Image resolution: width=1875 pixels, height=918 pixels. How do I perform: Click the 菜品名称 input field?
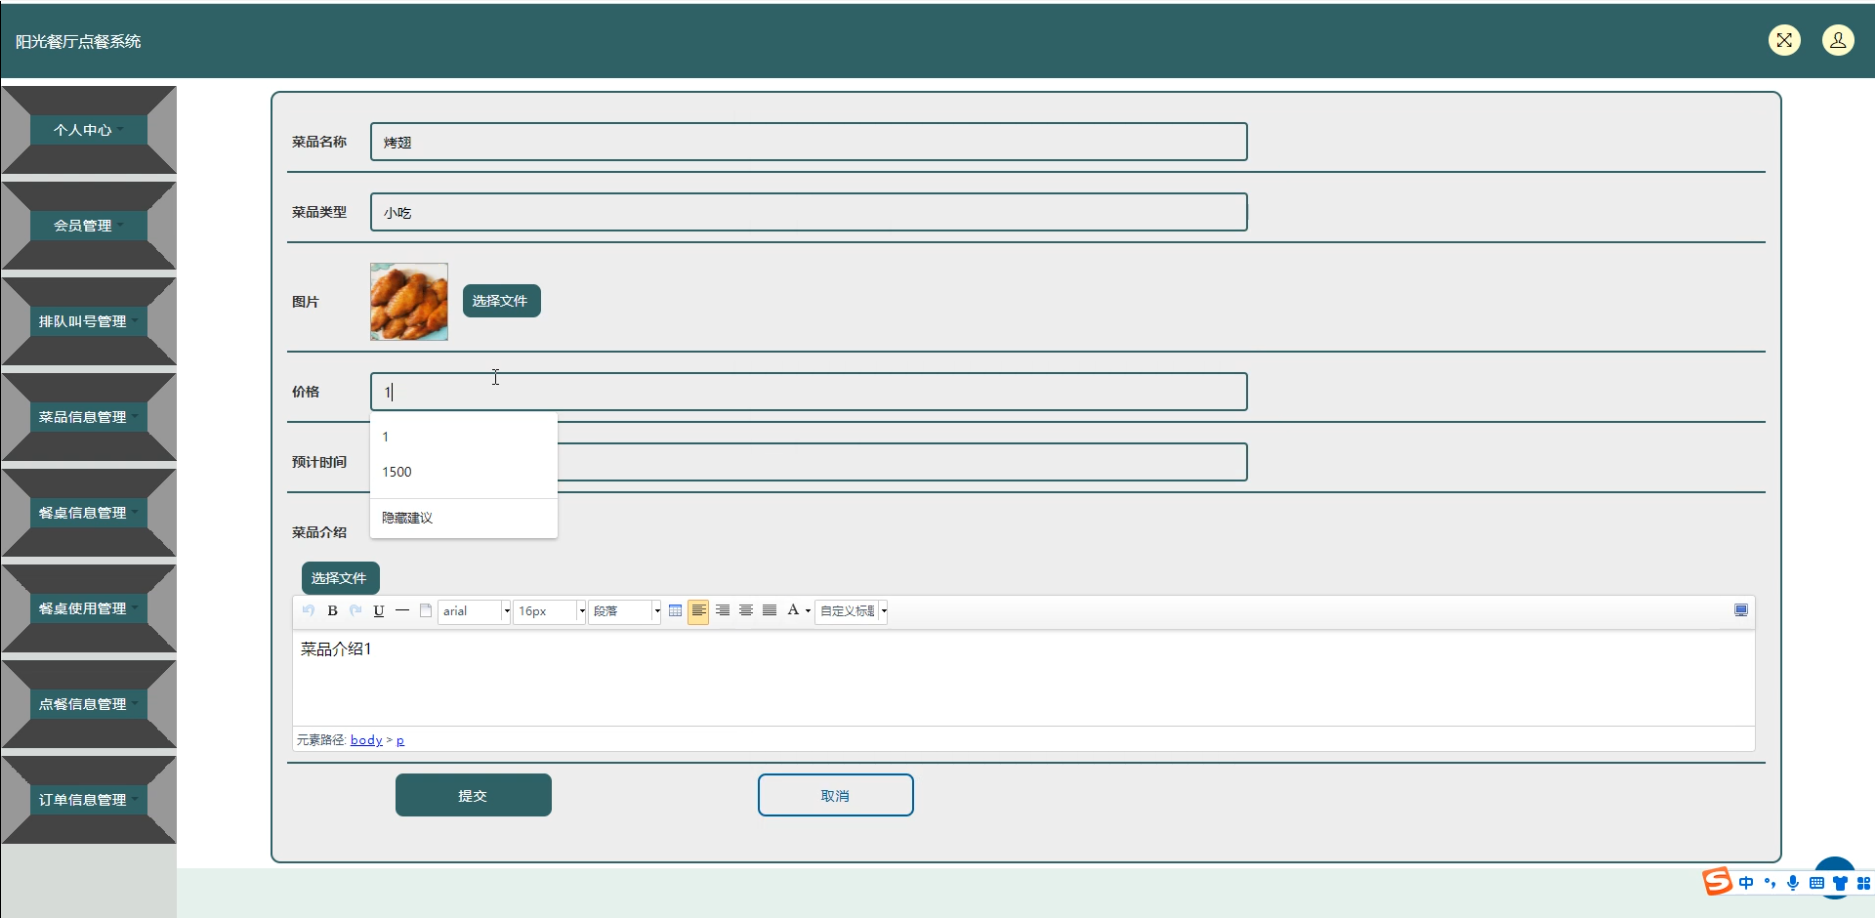(808, 142)
